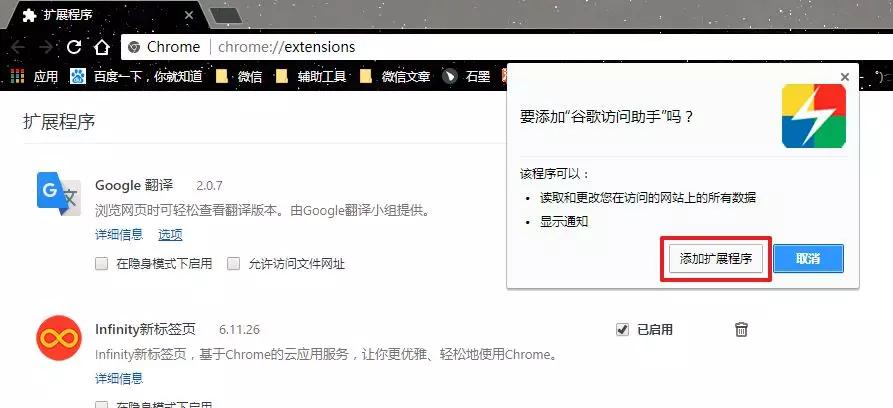
Task: Click the version text 6.11.26
Action: click(239, 329)
